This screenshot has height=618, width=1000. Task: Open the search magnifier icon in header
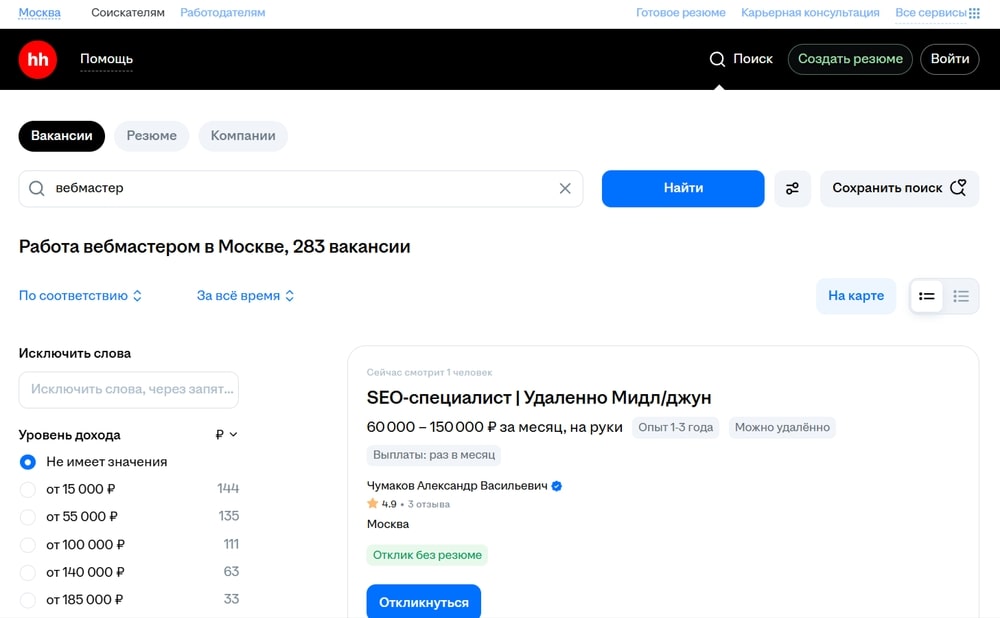(x=717, y=59)
